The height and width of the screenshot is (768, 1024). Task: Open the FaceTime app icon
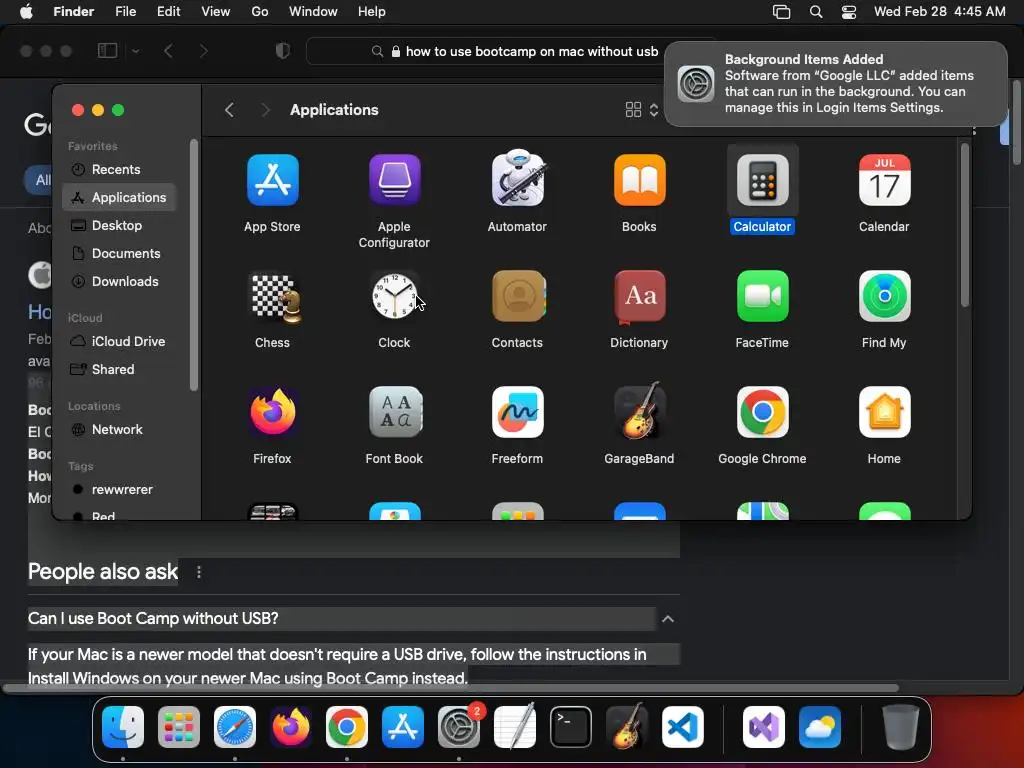pos(762,296)
